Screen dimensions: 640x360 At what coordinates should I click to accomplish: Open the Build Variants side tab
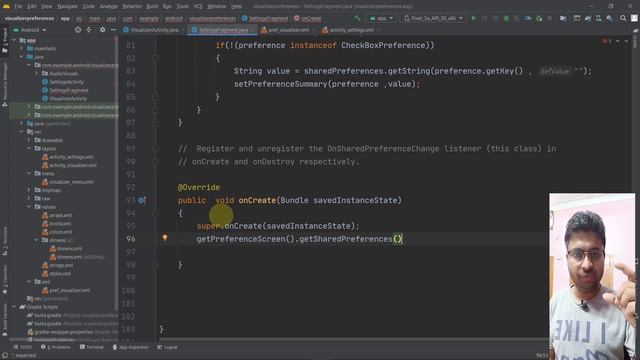click(x=5, y=320)
